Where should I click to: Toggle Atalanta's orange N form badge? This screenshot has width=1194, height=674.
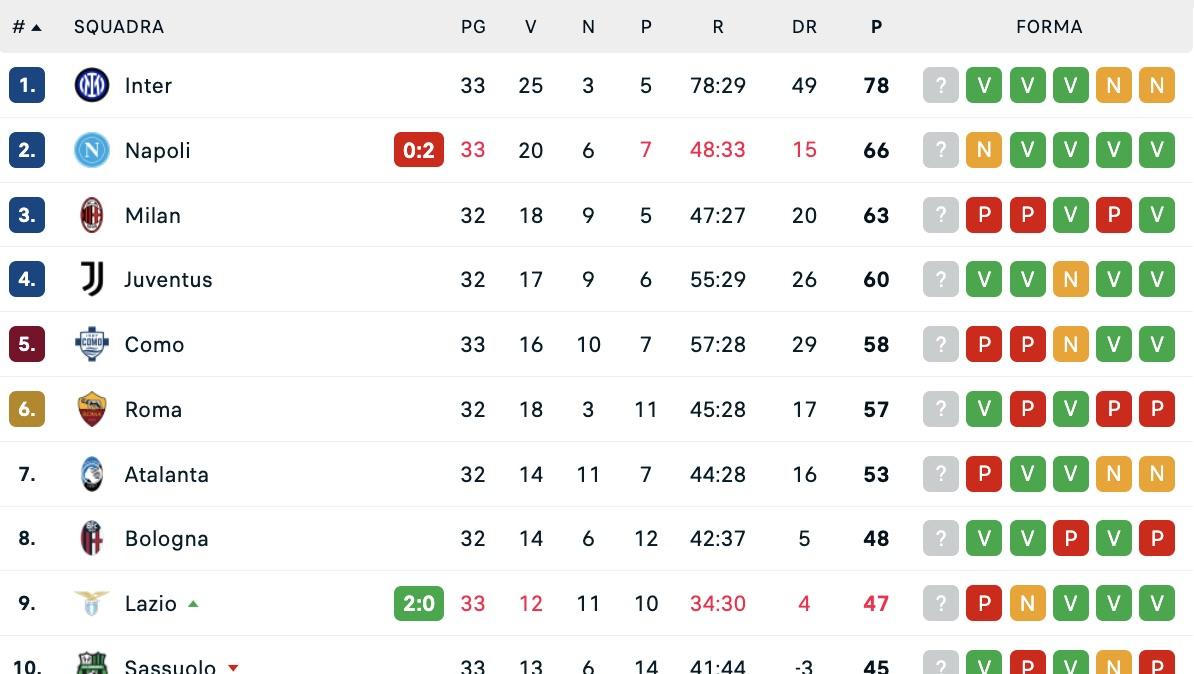1113,474
